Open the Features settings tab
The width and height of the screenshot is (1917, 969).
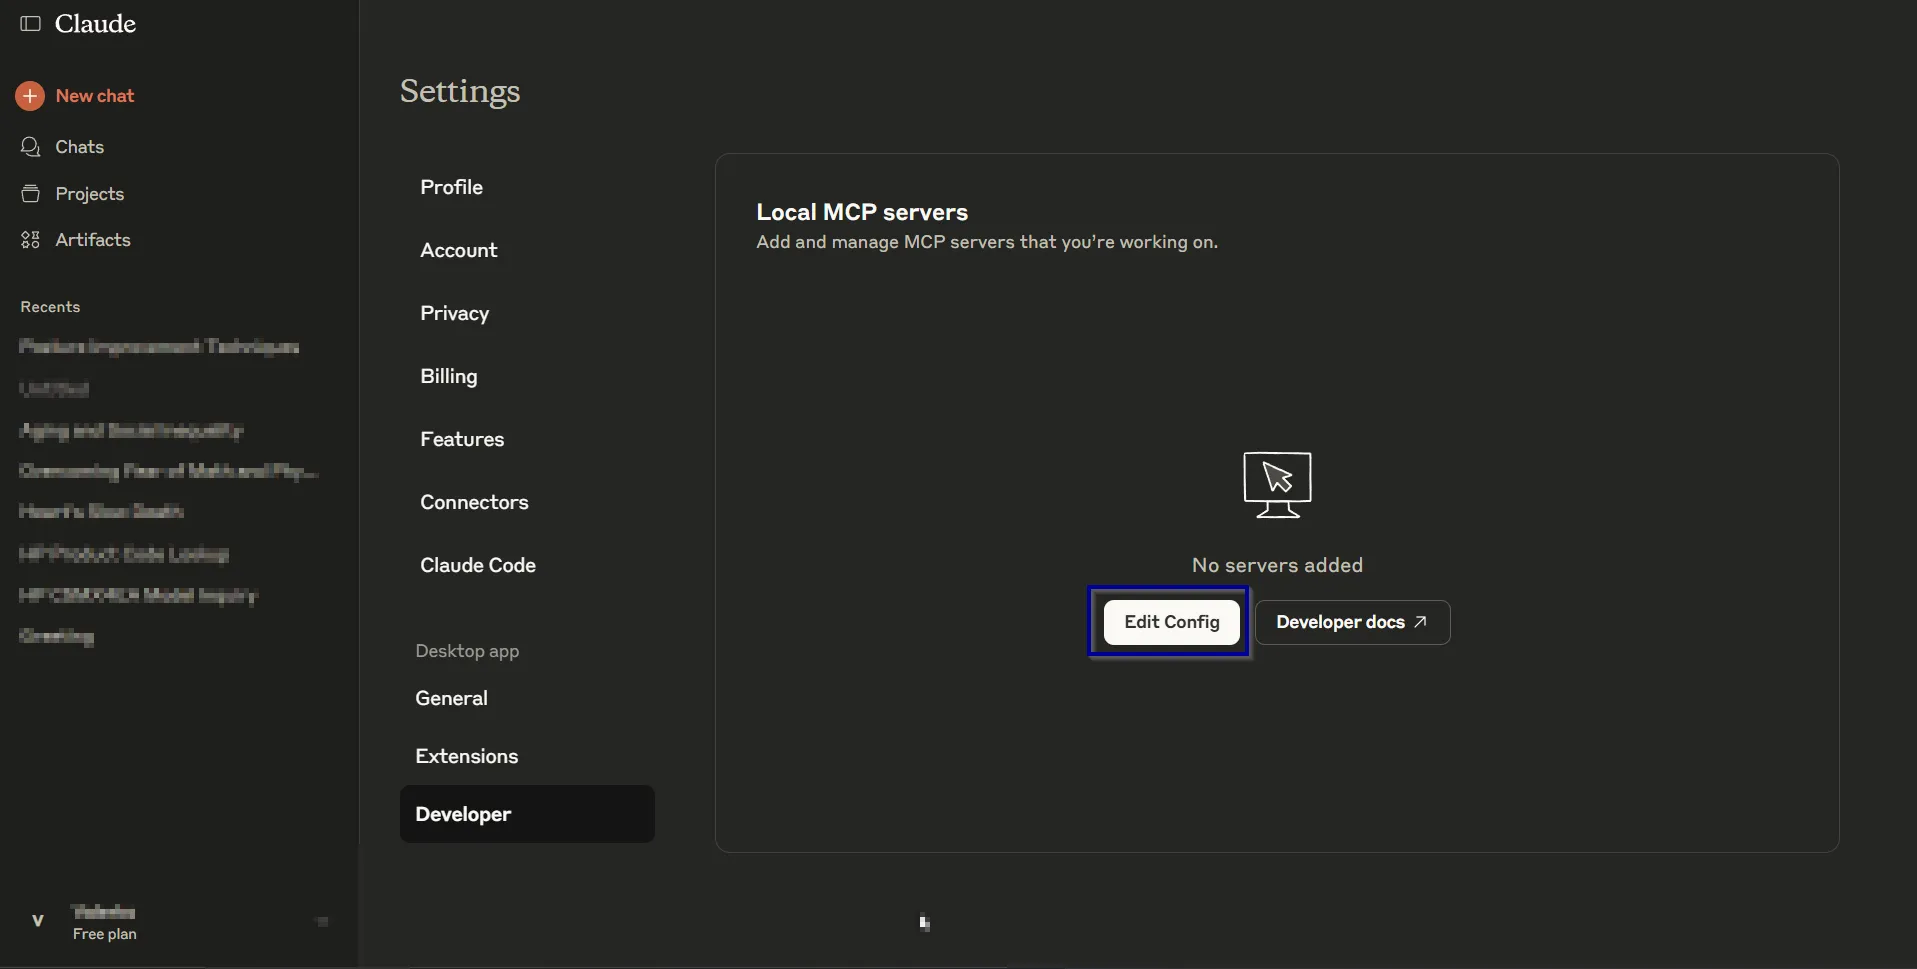(x=462, y=439)
